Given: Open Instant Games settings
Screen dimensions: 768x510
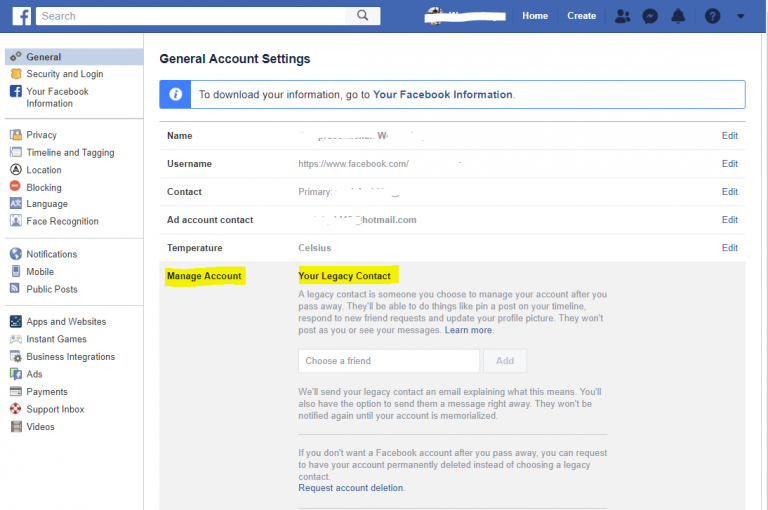Looking at the screenshot, I should point(56,339).
